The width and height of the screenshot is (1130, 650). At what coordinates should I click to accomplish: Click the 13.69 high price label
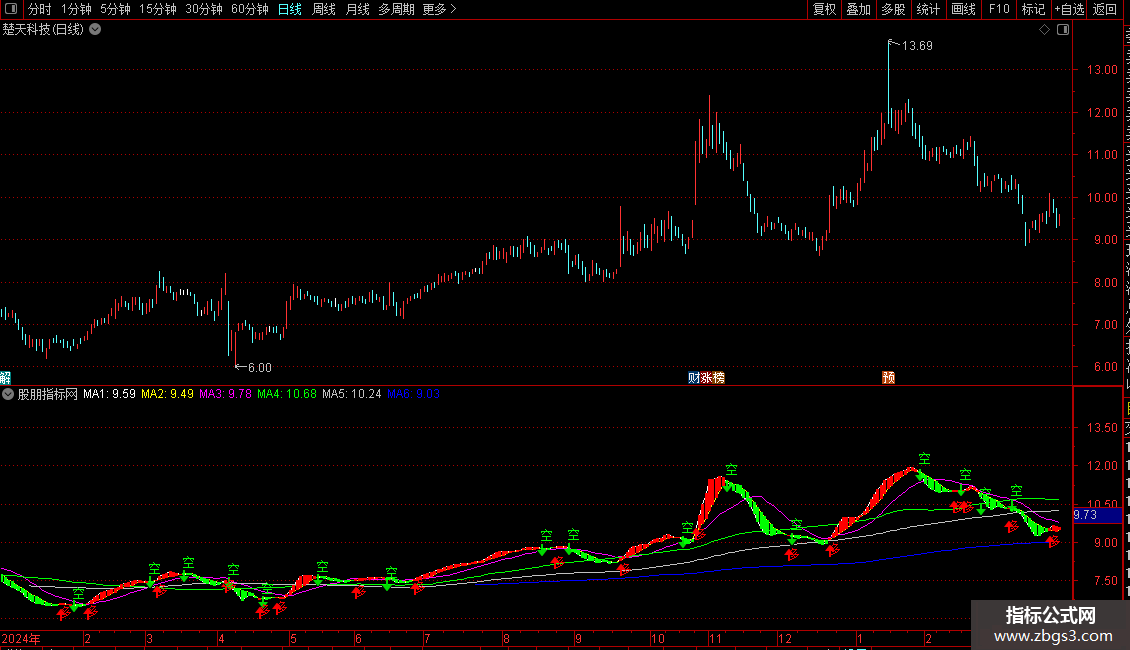click(917, 46)
